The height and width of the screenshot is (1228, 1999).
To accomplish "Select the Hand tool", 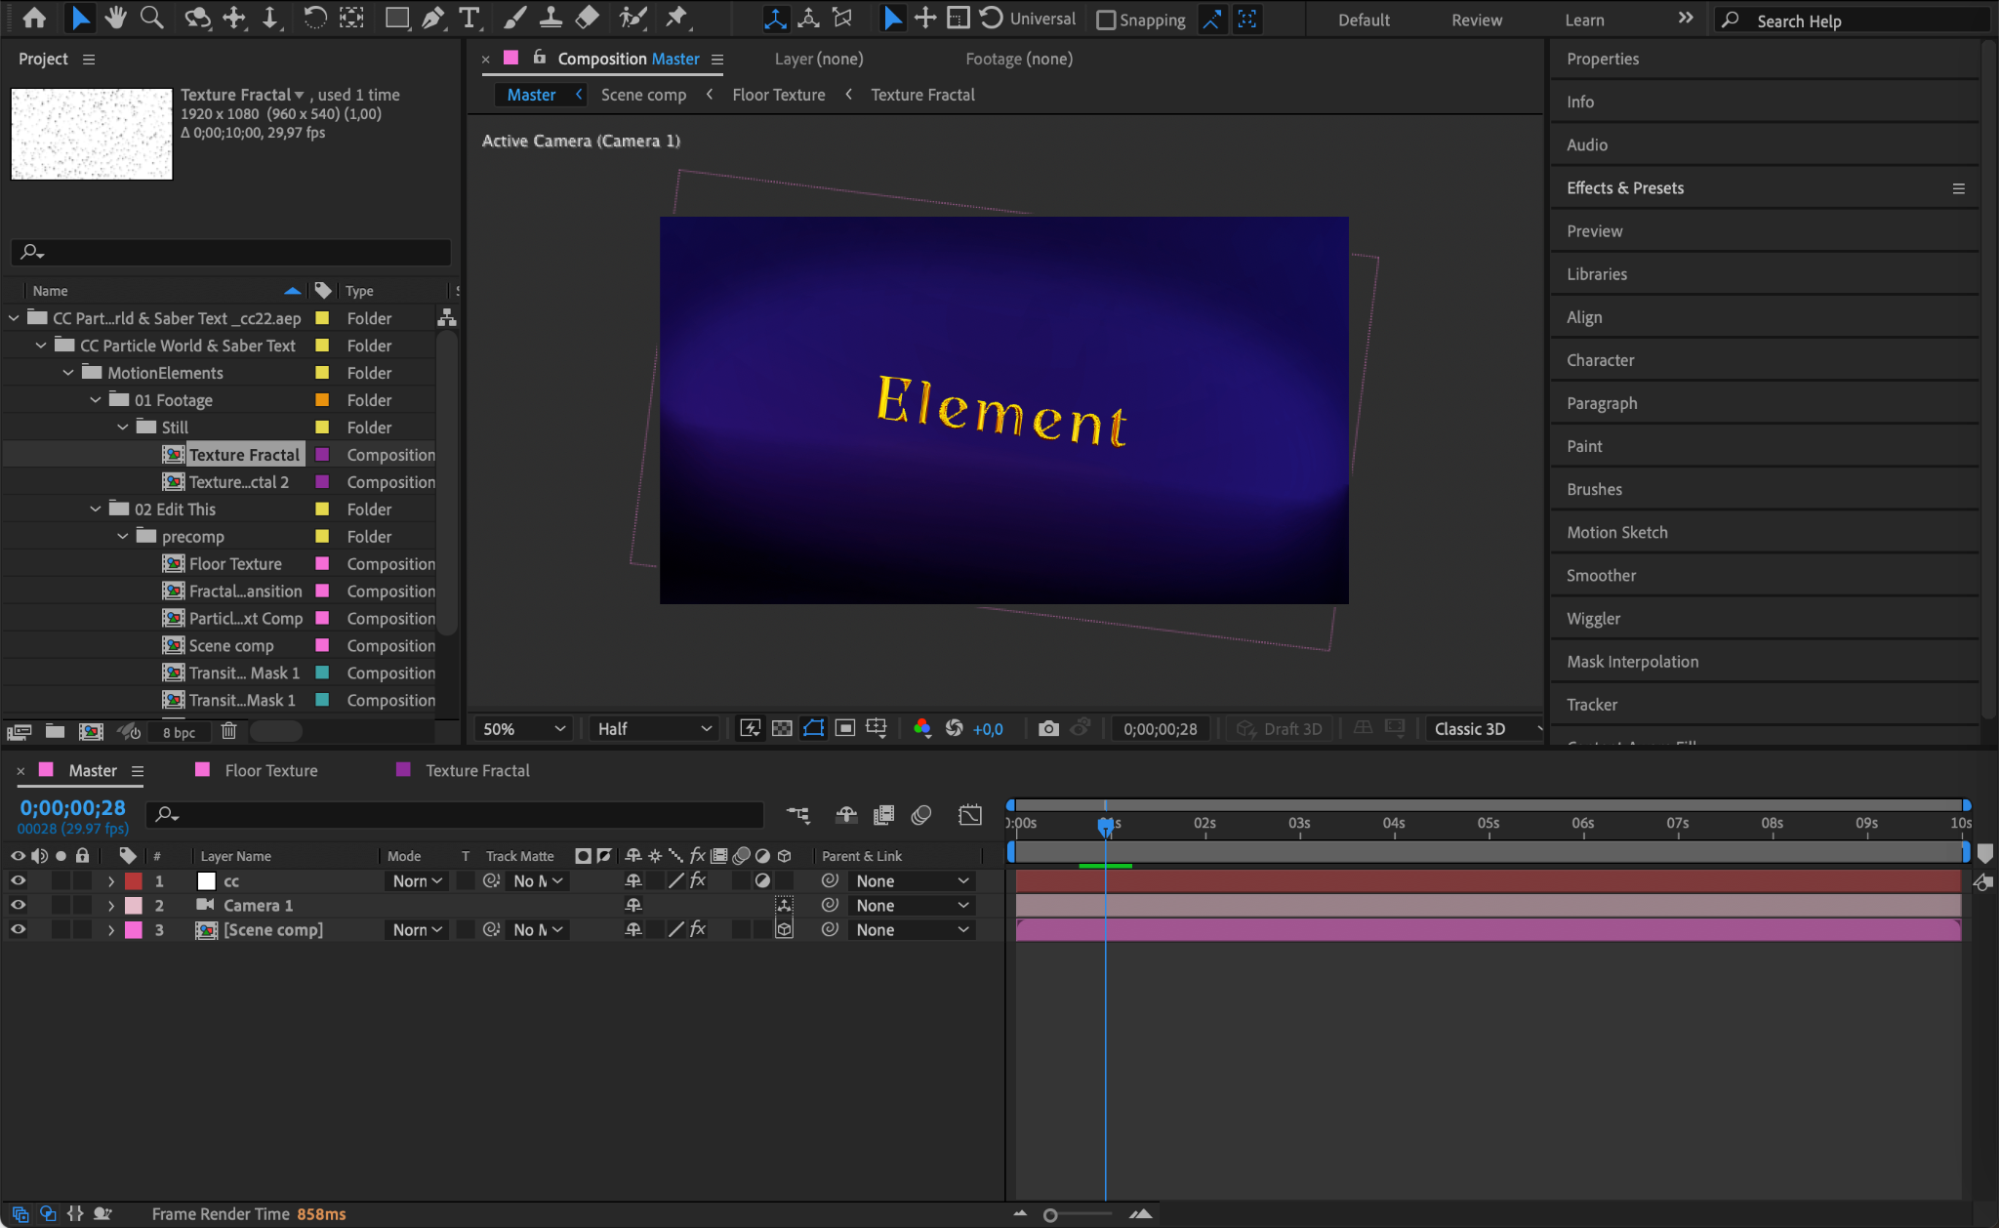I will 116,18.
